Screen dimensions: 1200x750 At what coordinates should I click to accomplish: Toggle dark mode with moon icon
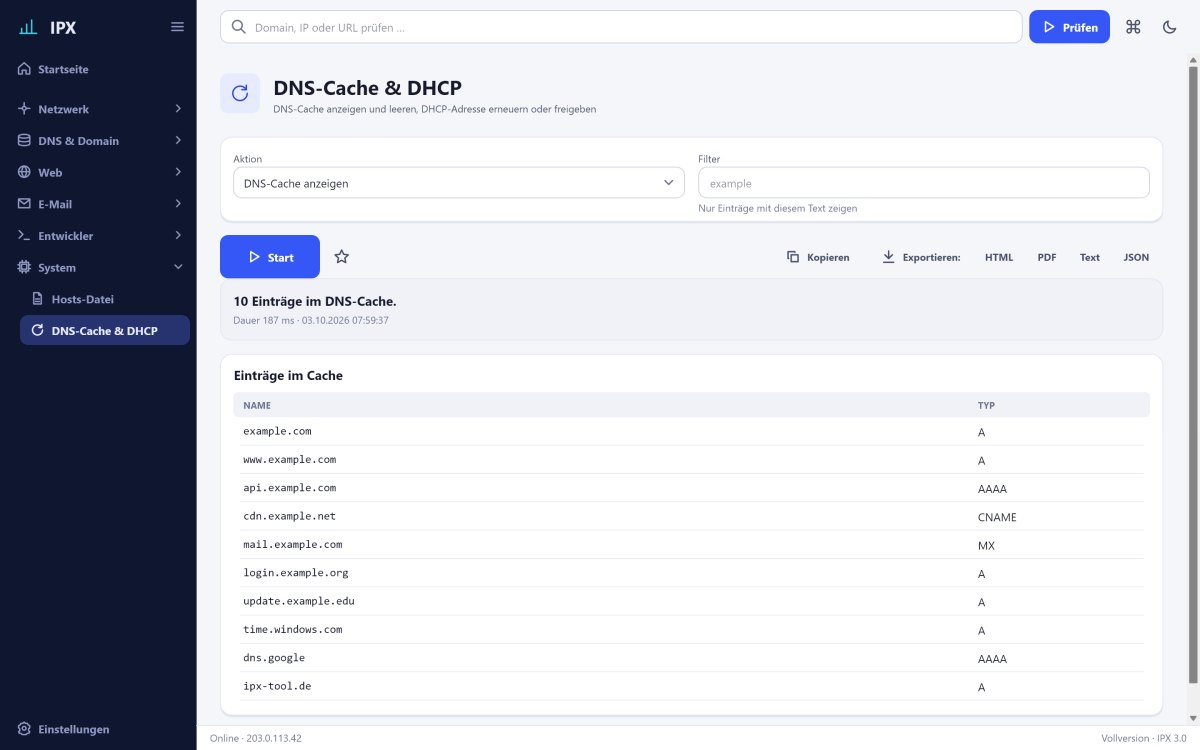[1169, 27]
